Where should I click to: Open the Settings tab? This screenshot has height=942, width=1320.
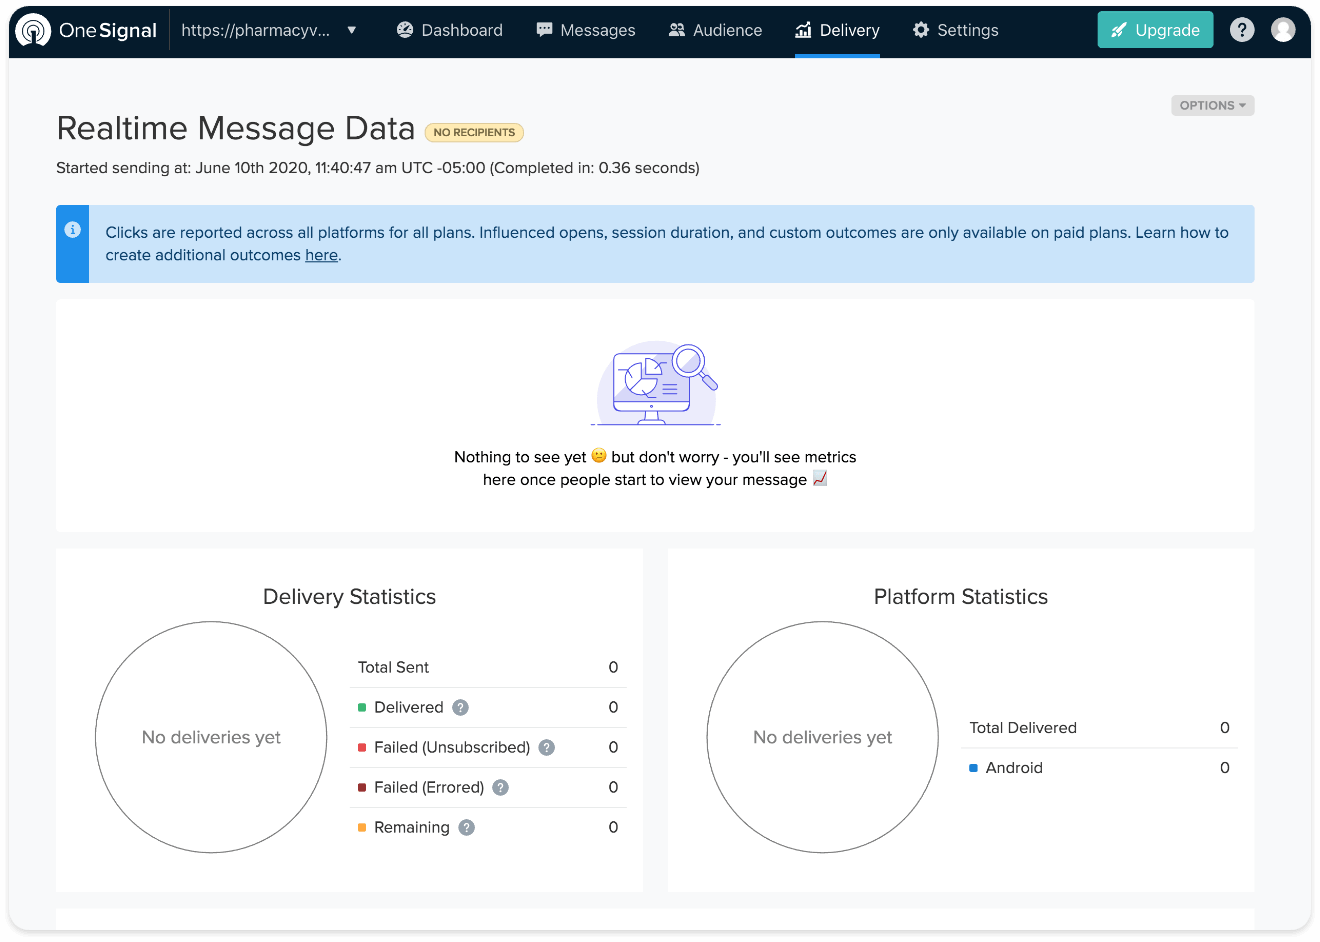955,30
